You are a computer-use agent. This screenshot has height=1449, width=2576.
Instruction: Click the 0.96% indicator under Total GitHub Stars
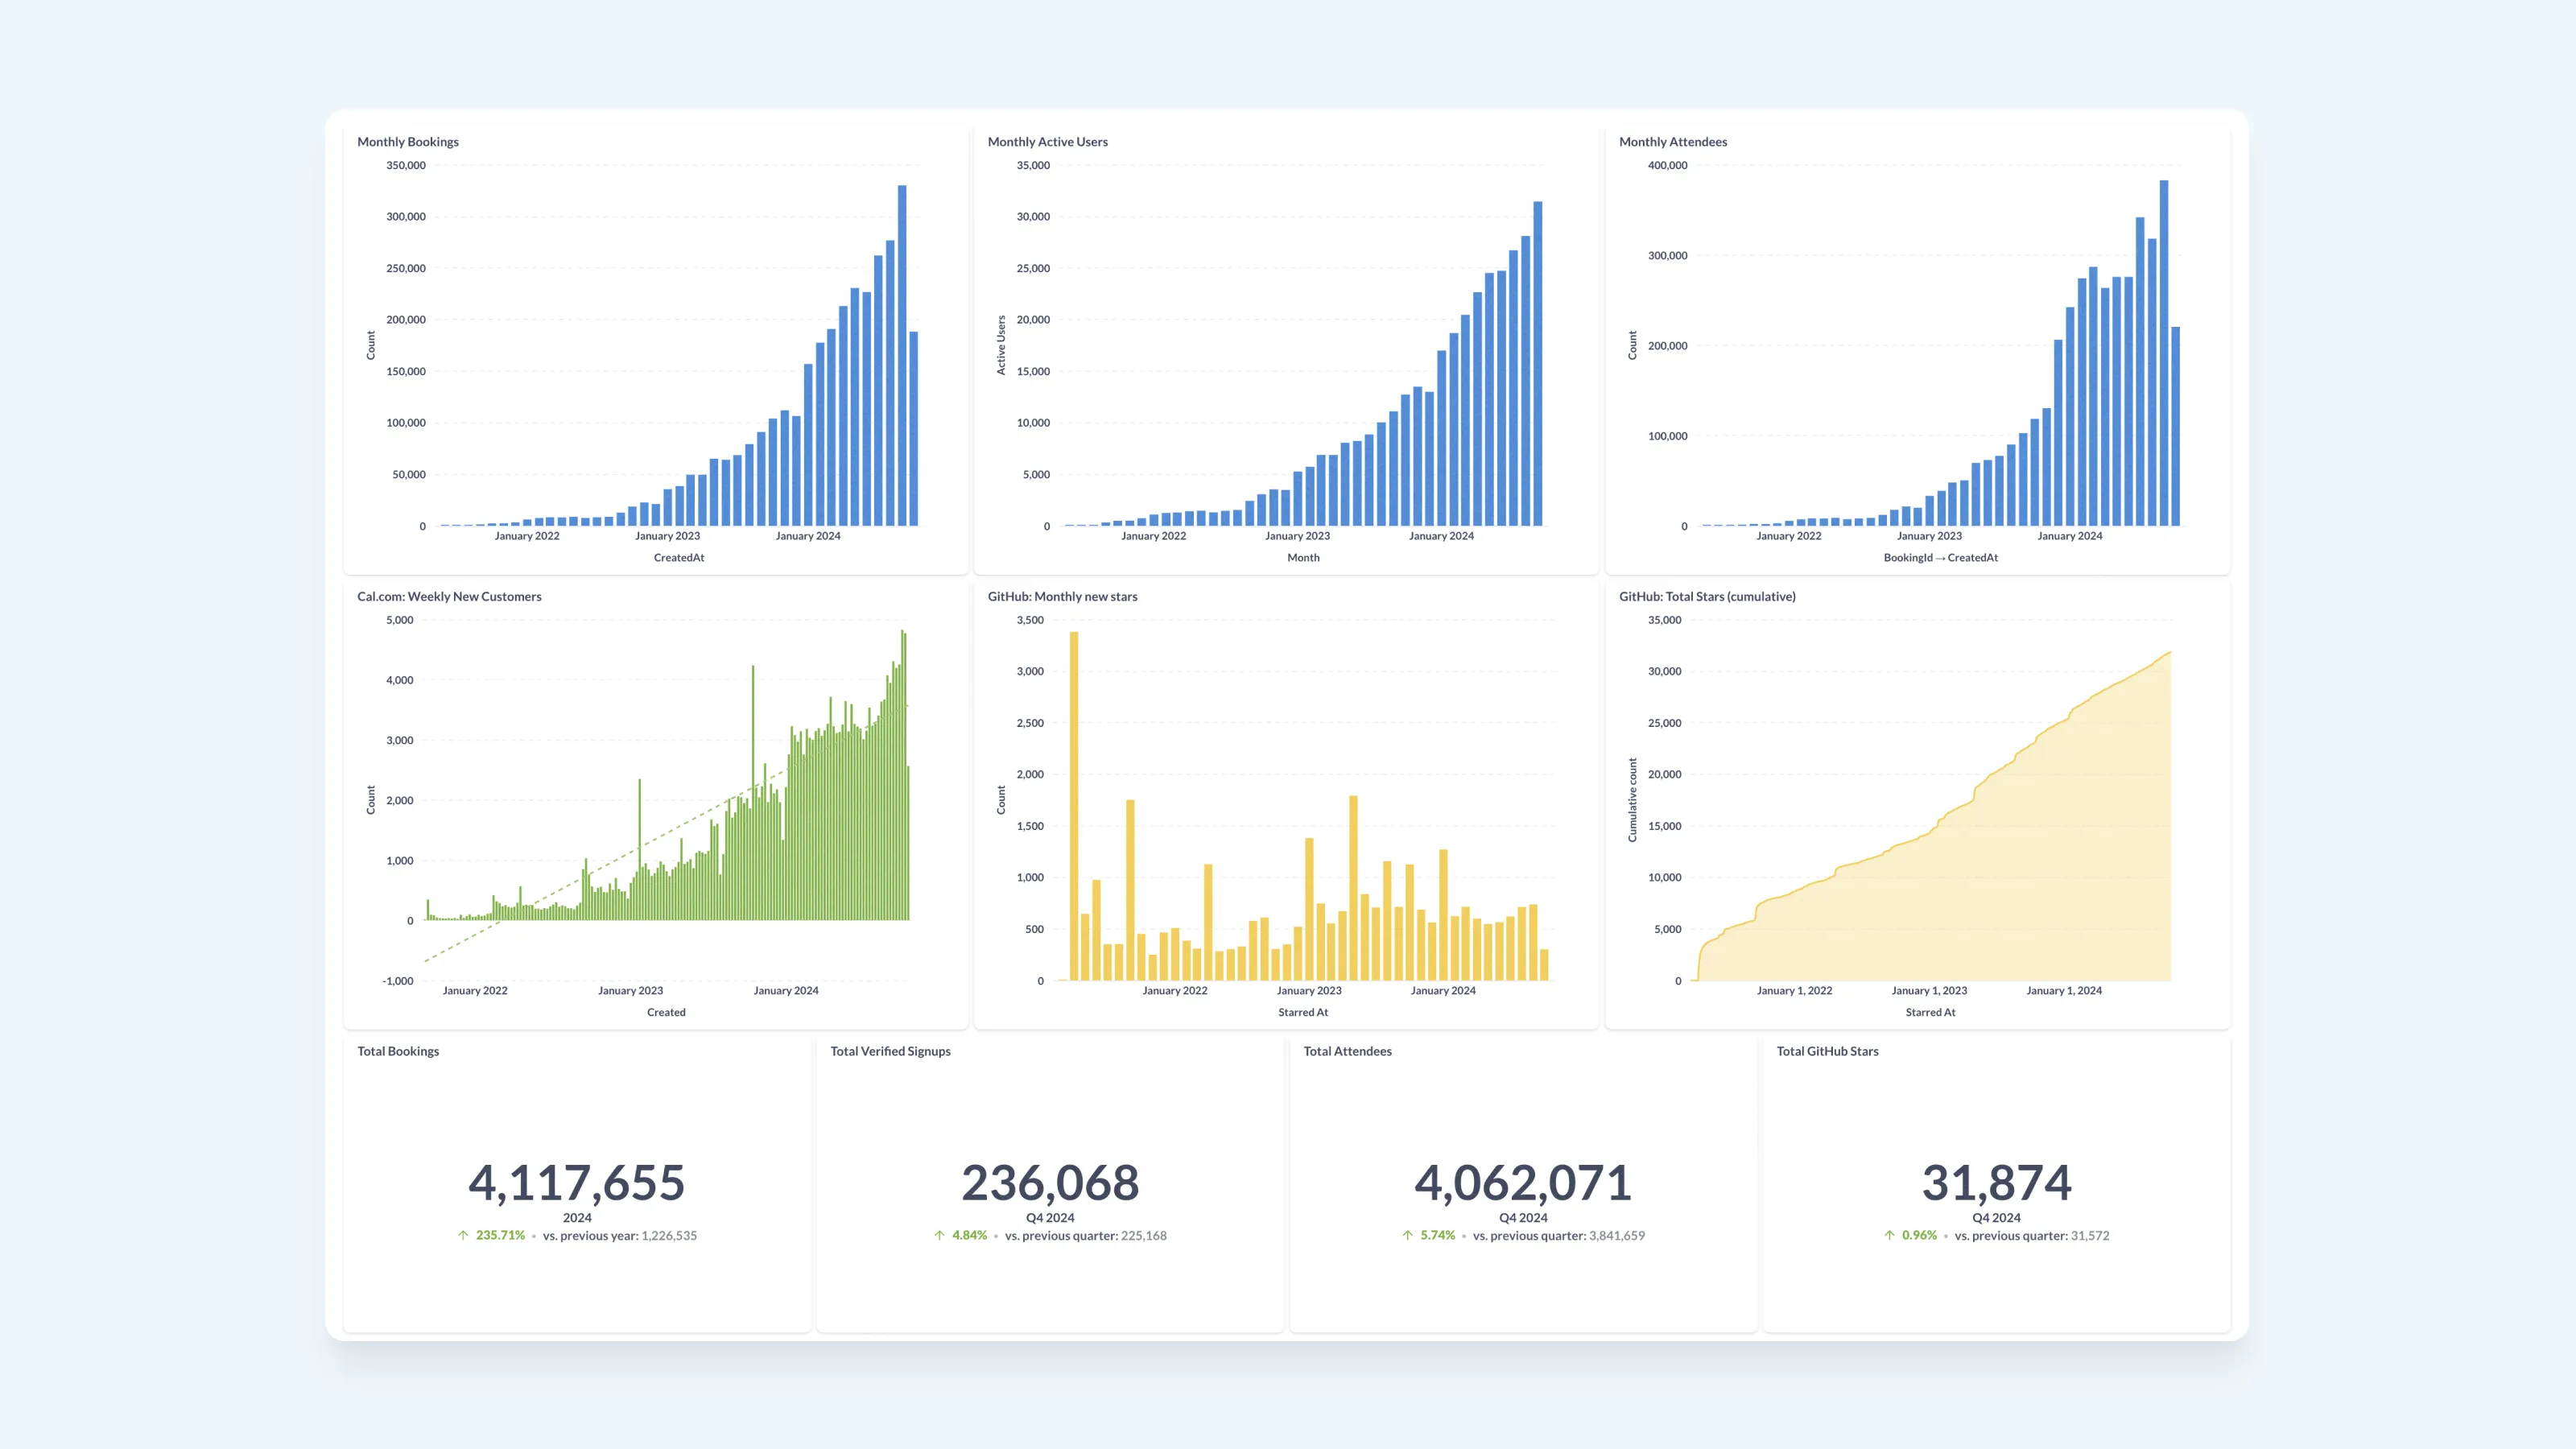(1919, 1235)
